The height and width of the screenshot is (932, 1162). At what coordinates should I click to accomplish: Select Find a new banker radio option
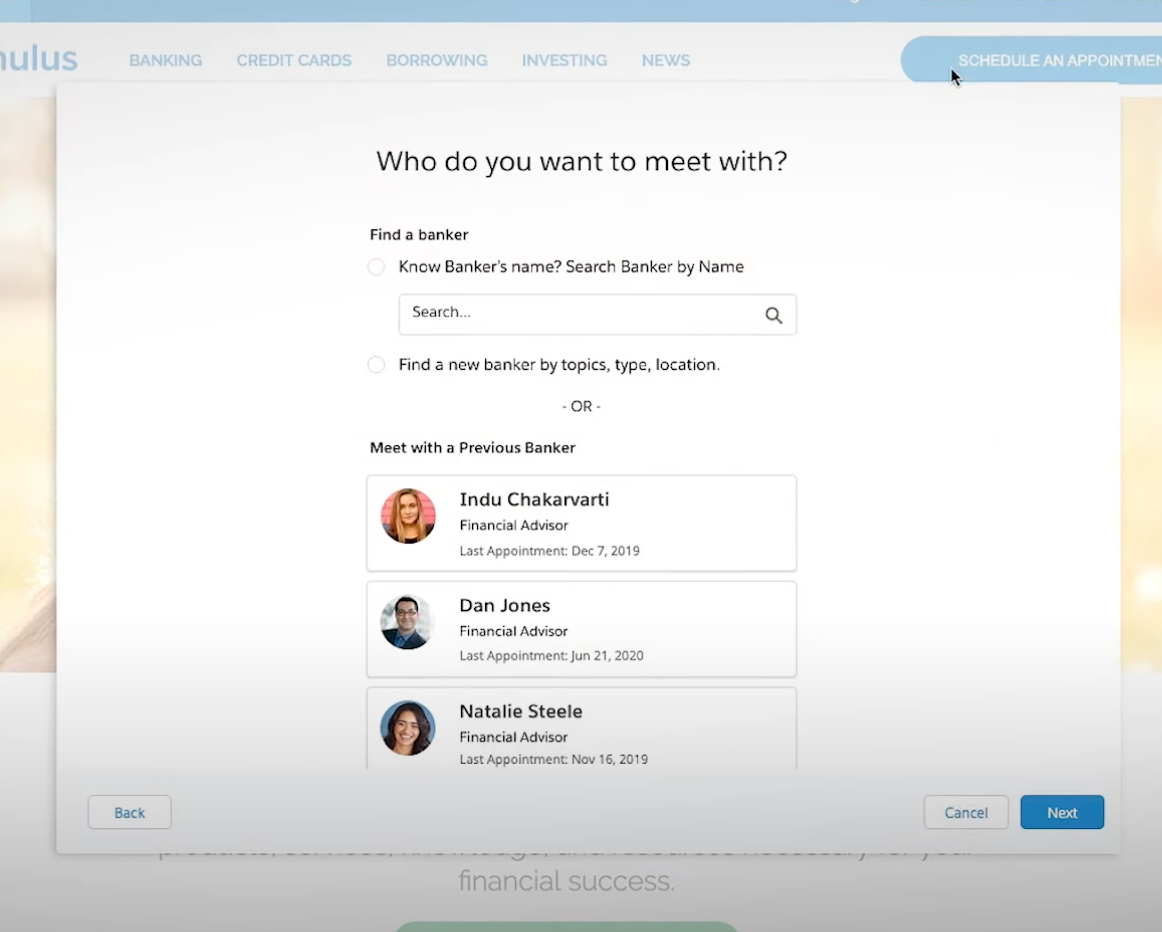pyautogui.click(x=376, y=365)
